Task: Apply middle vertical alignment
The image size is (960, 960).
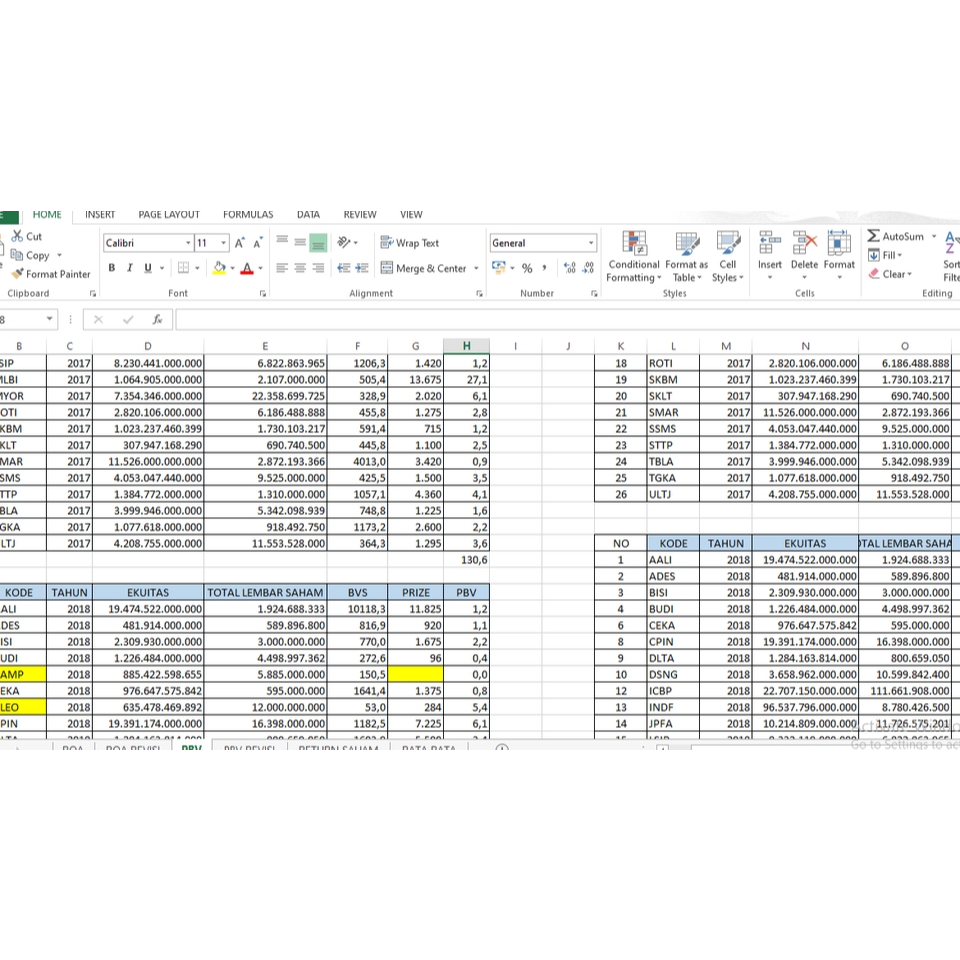Action: click(x=300, y=242)
